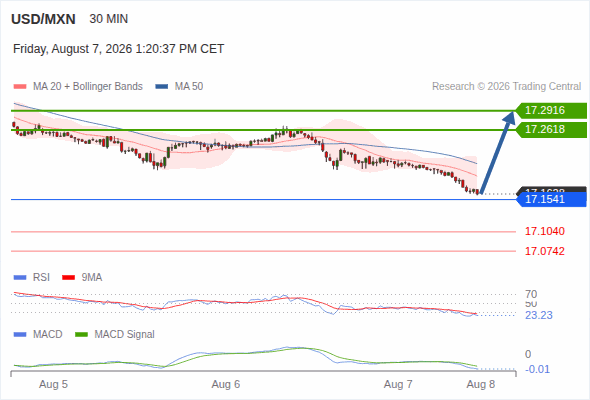Click the MACD value -0.01 label

tap(537, 369)
